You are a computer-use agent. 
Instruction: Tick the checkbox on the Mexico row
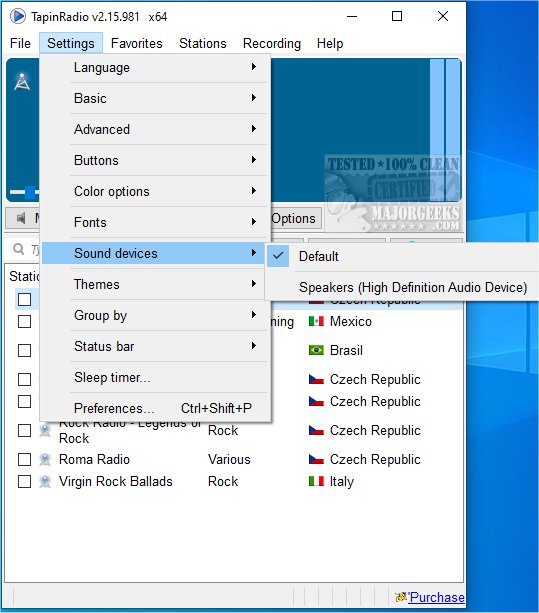coord(25,321)
